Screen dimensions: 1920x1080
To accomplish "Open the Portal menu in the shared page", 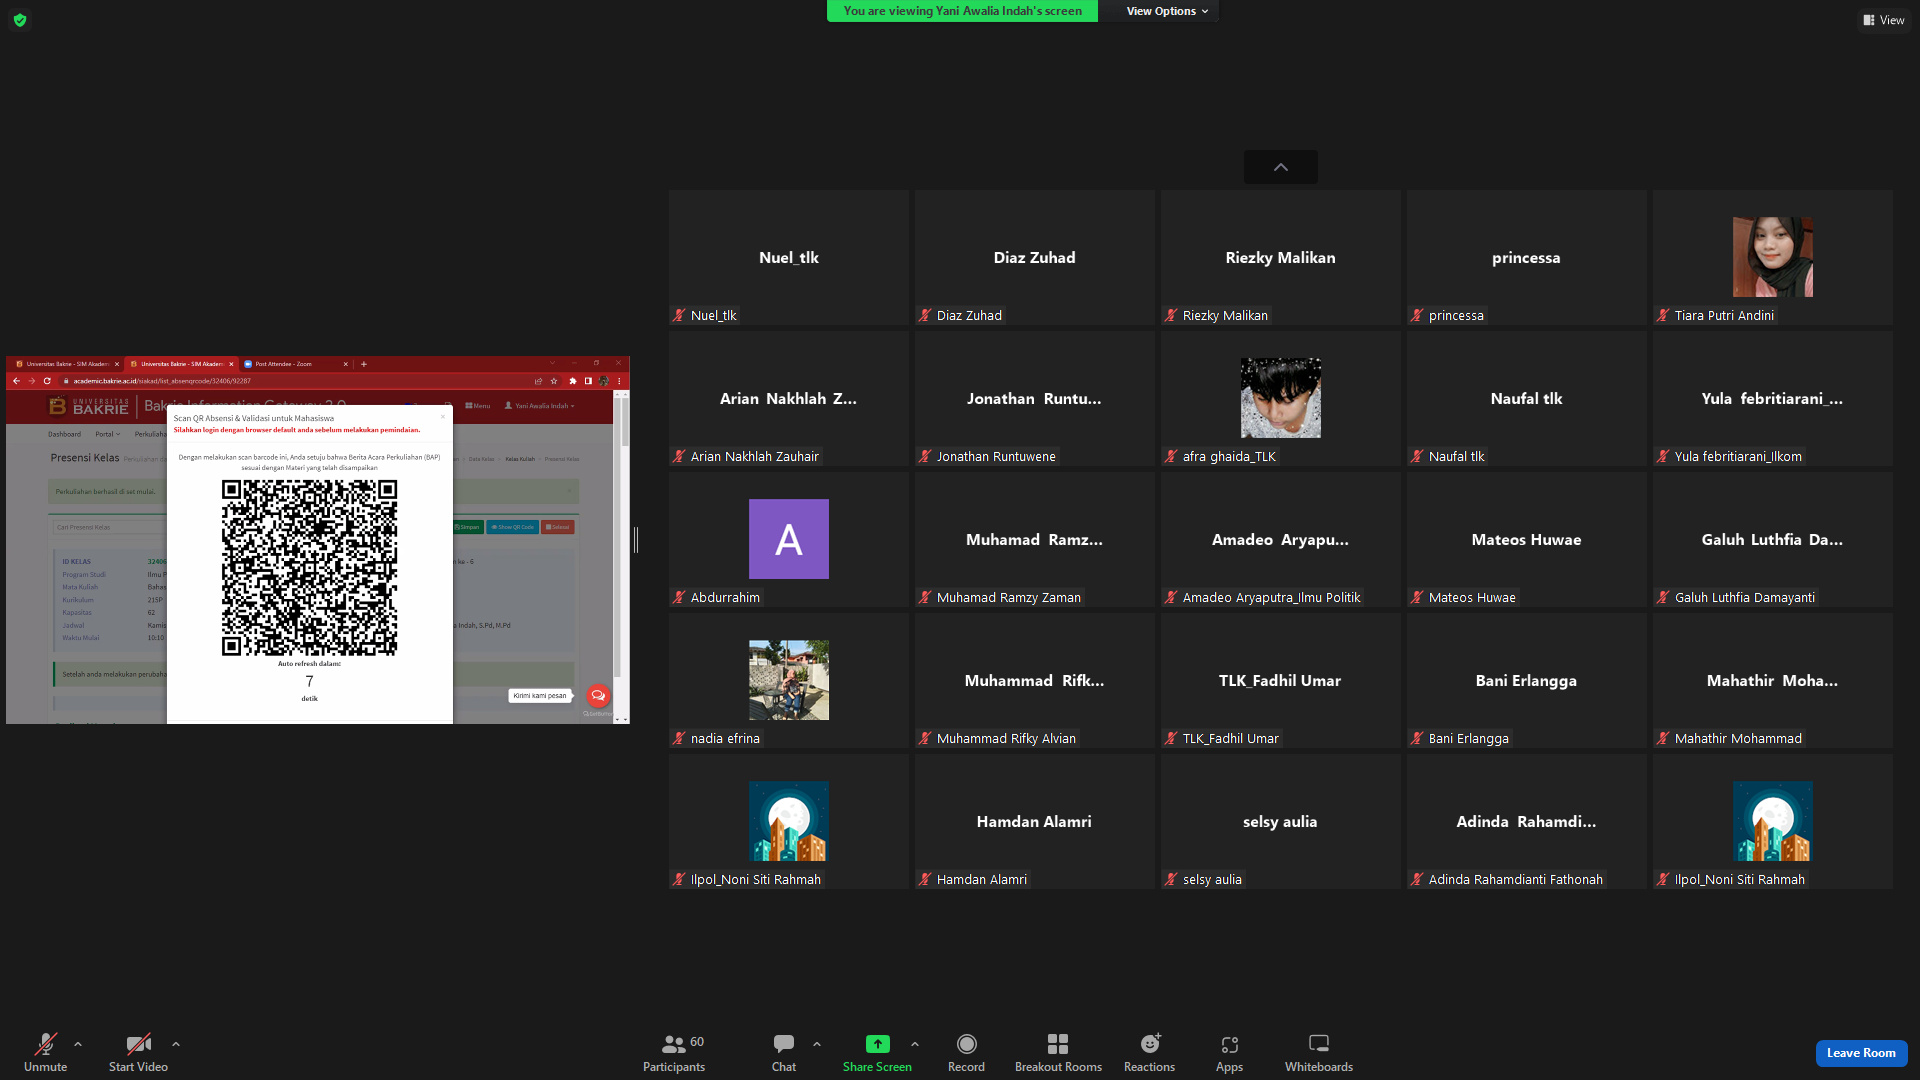I will [107, 434].
